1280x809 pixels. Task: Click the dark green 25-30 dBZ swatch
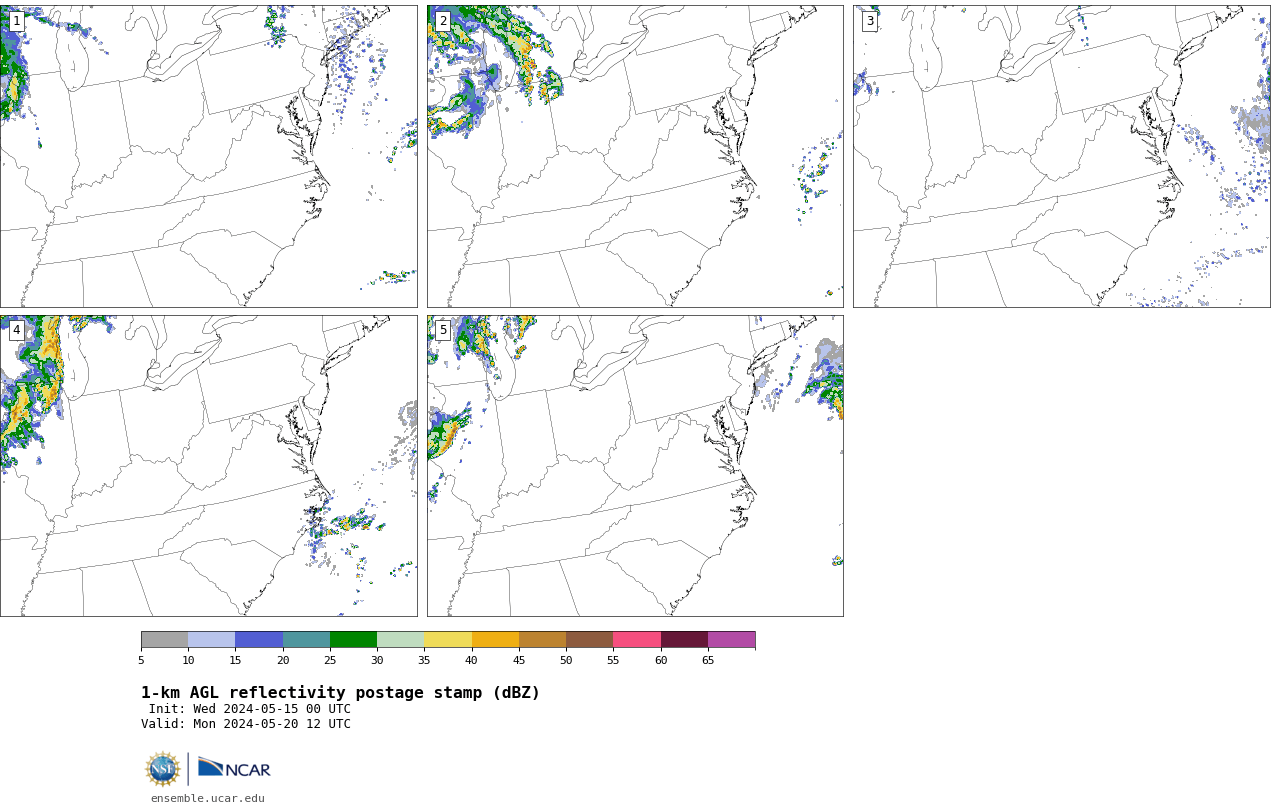click(353, 640)
